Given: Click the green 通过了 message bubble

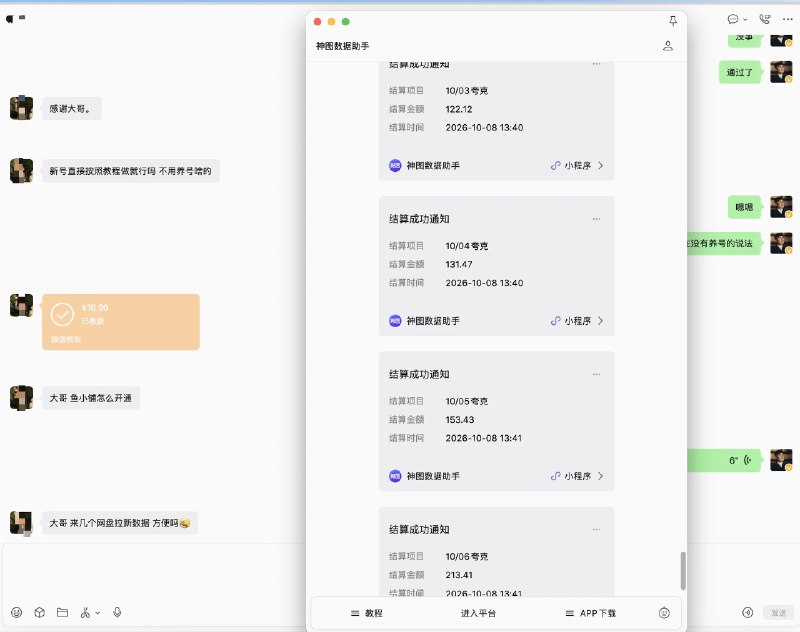Looking at the screenshot, I should pos(740,72).
